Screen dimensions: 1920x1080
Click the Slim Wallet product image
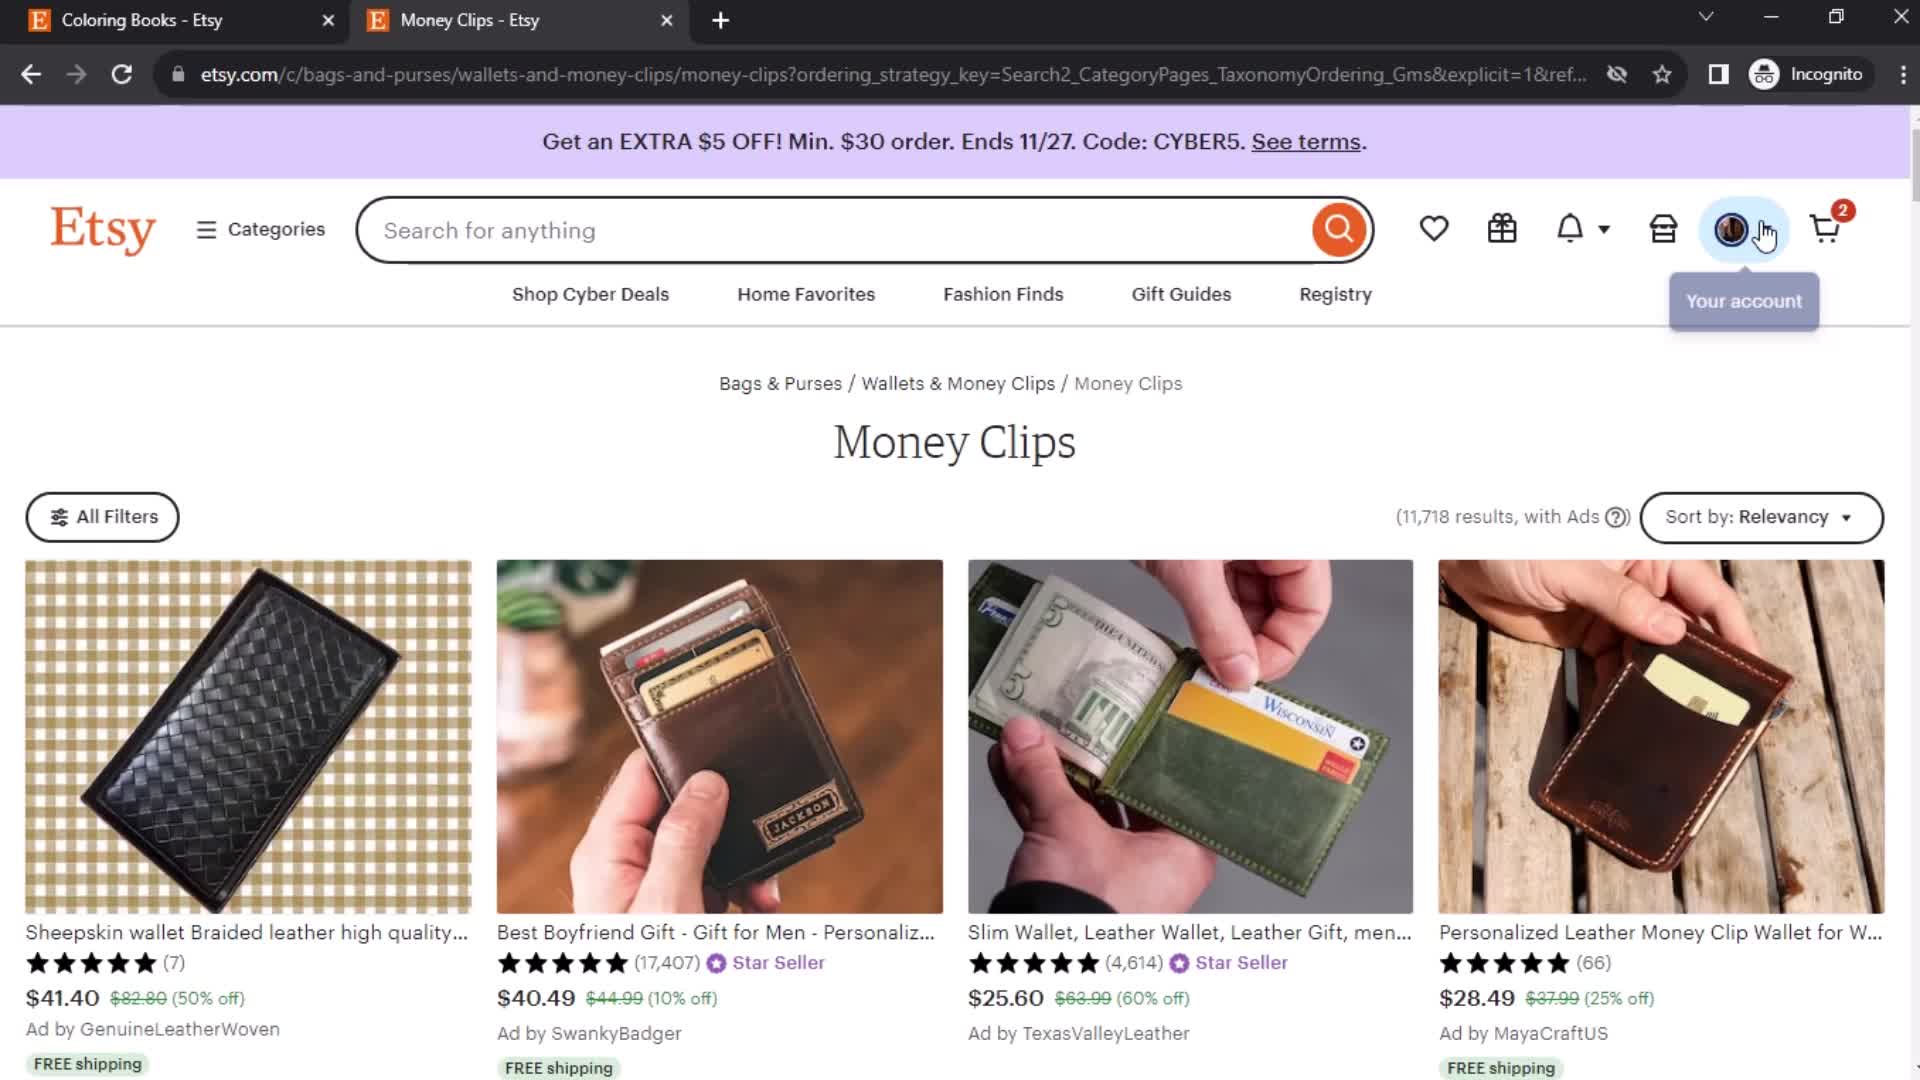point(1190,735)
